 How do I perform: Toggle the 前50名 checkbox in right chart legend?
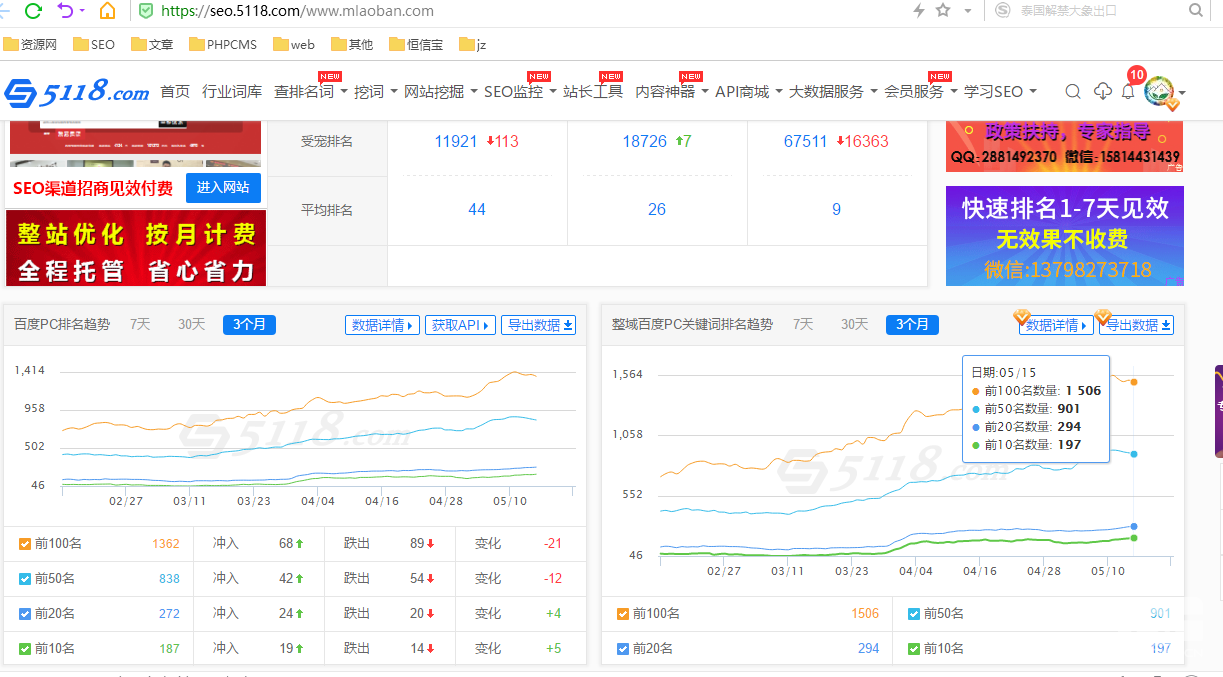click(914, 614)
